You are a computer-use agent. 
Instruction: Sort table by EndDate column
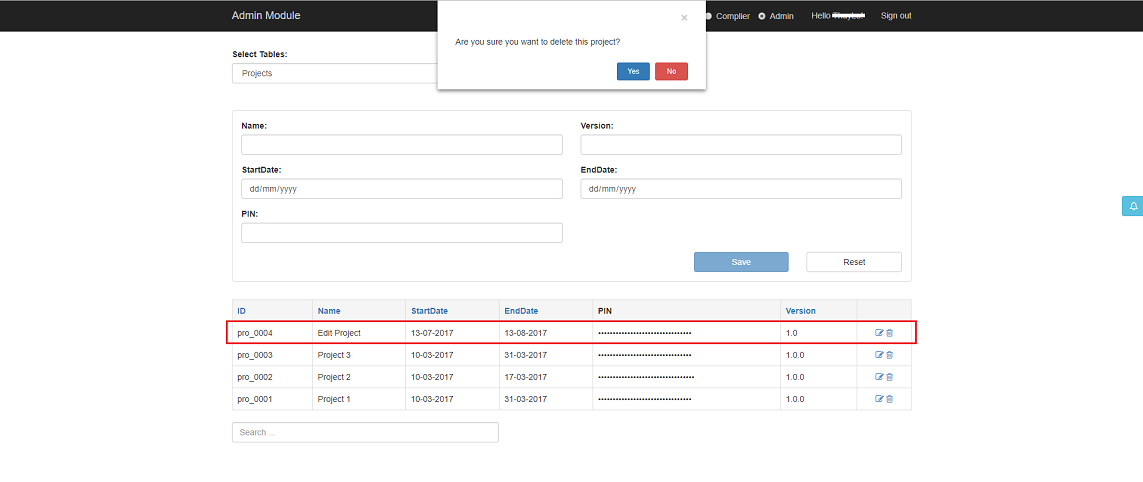point(521,311)
